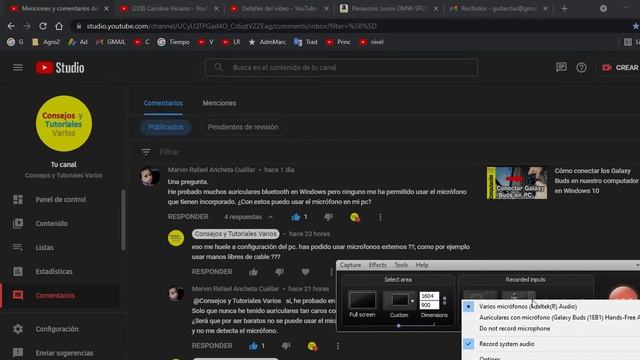The height and width of the screenshot is (360, 640).
Task: Like Marvin's first comment
Action: tap(296, 217)
